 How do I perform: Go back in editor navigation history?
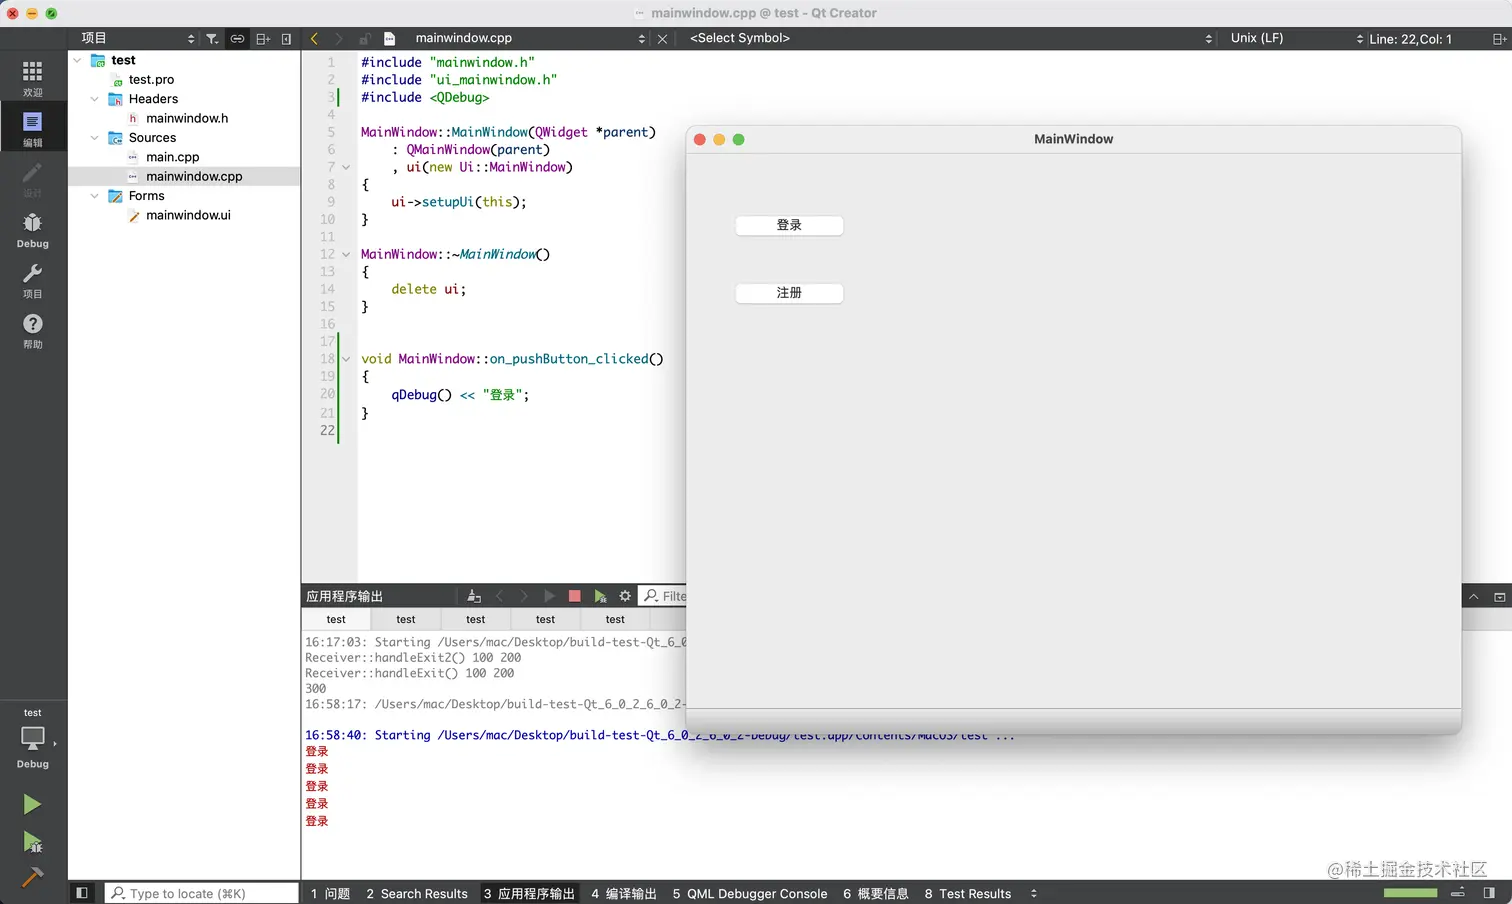tap(314, 39)
